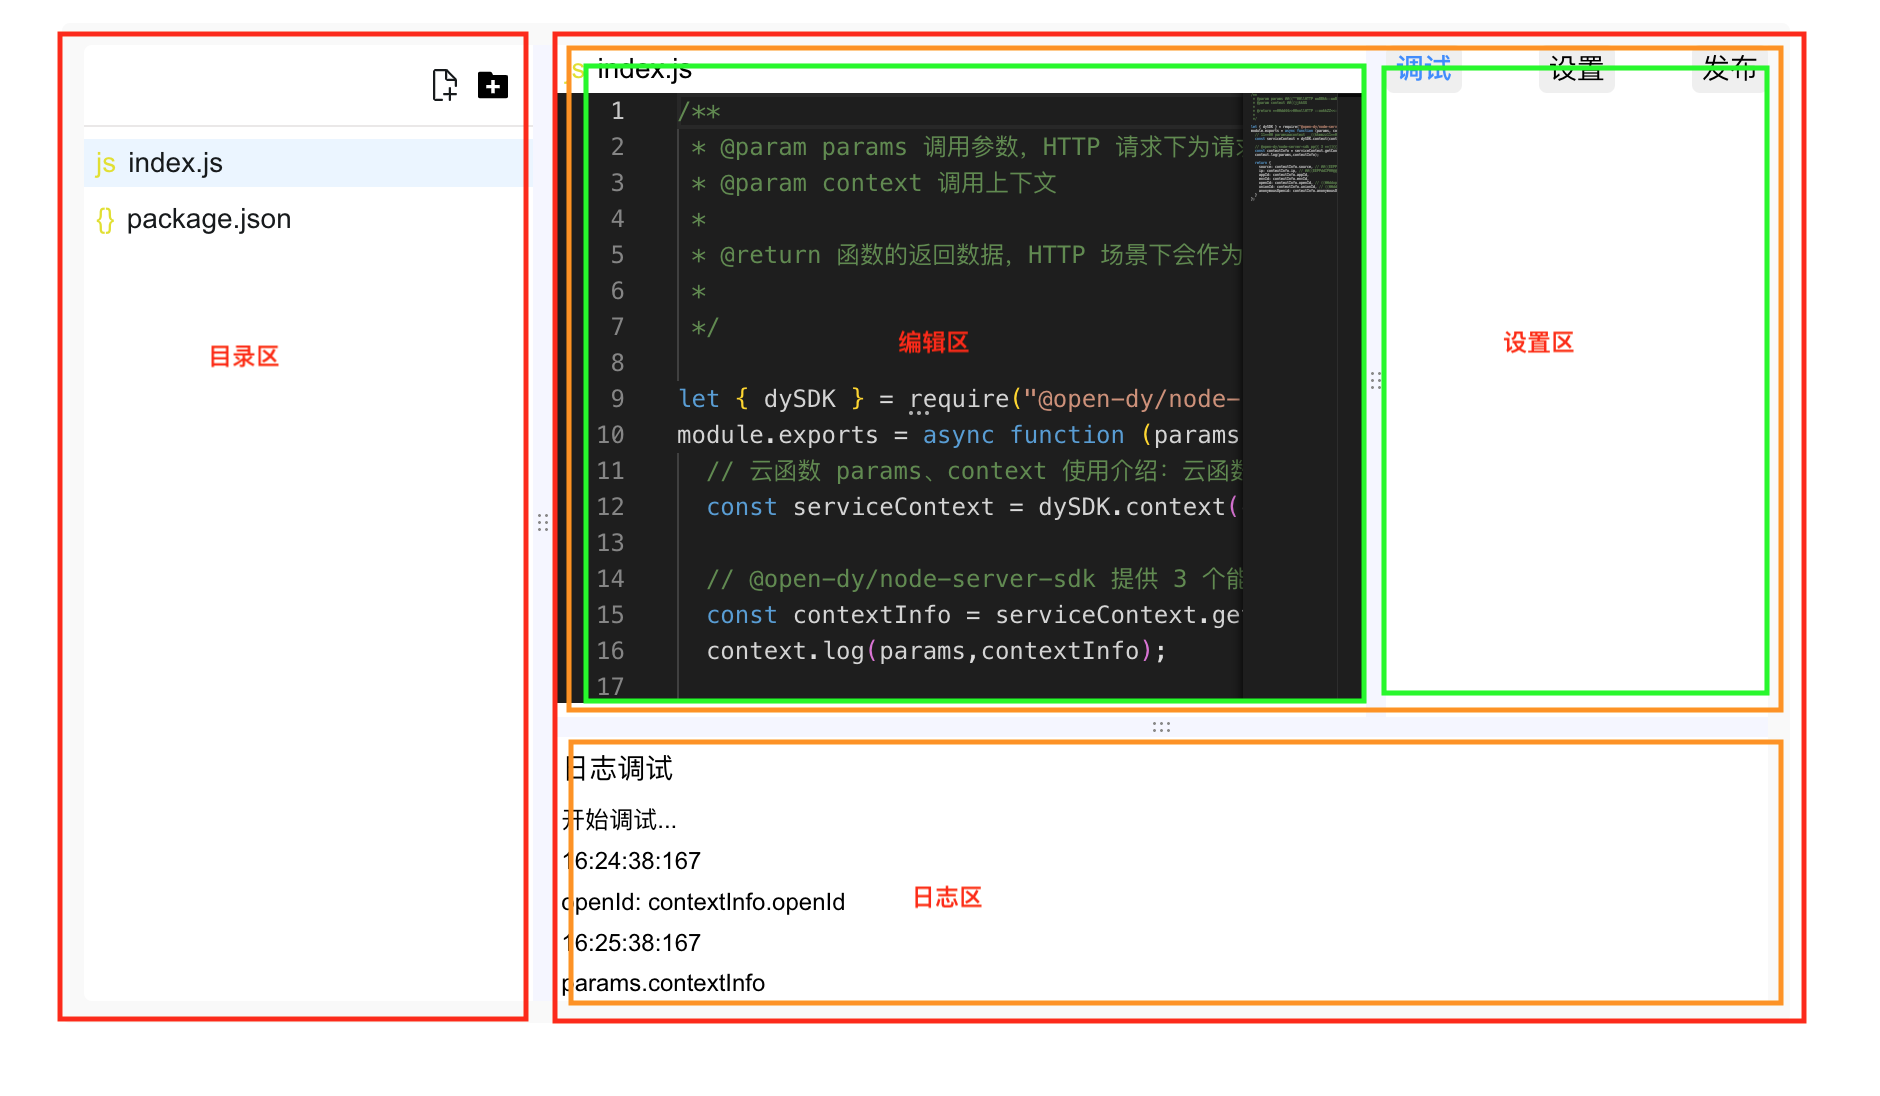Click line number 9 in the gutter
1880x1096 pixels.
617,399
